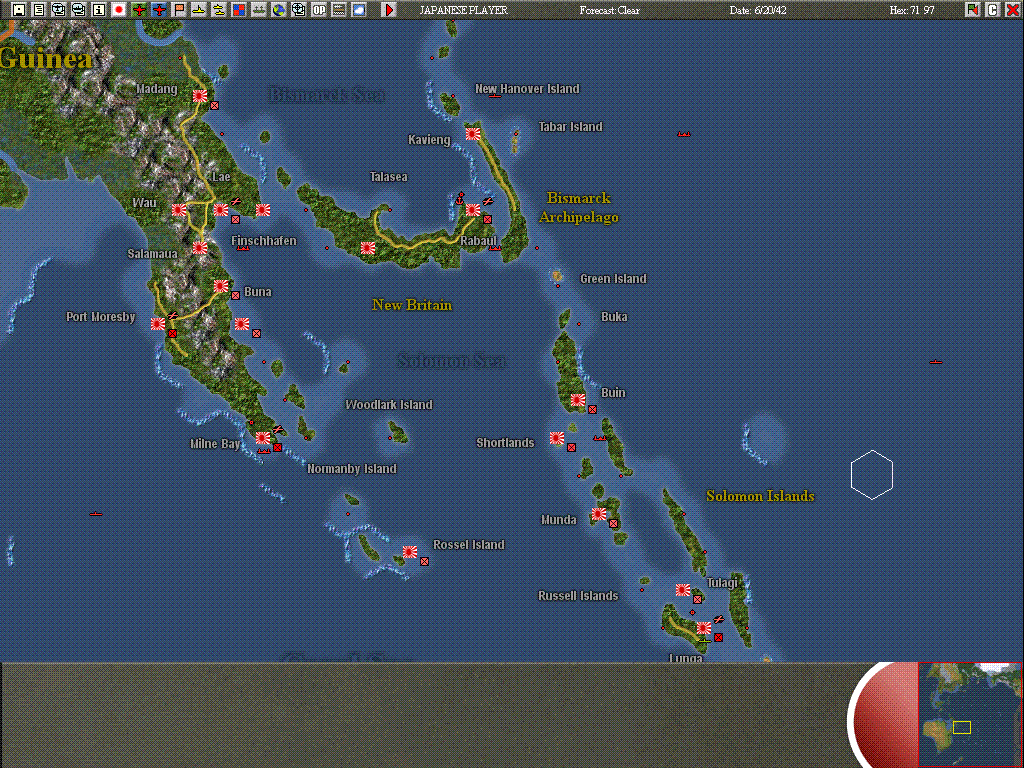Select the Japanese base flag at Lunga
Screen dimensions: 1024x768
[703, 628]
